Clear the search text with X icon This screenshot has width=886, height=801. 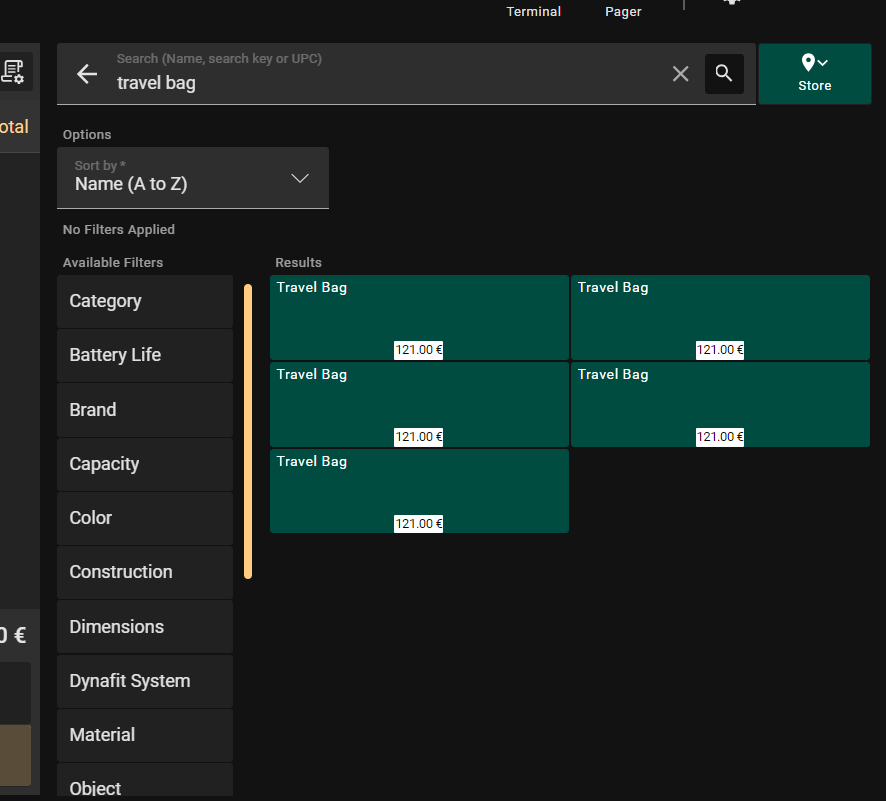pyautogui.click(x=681, y=74)
